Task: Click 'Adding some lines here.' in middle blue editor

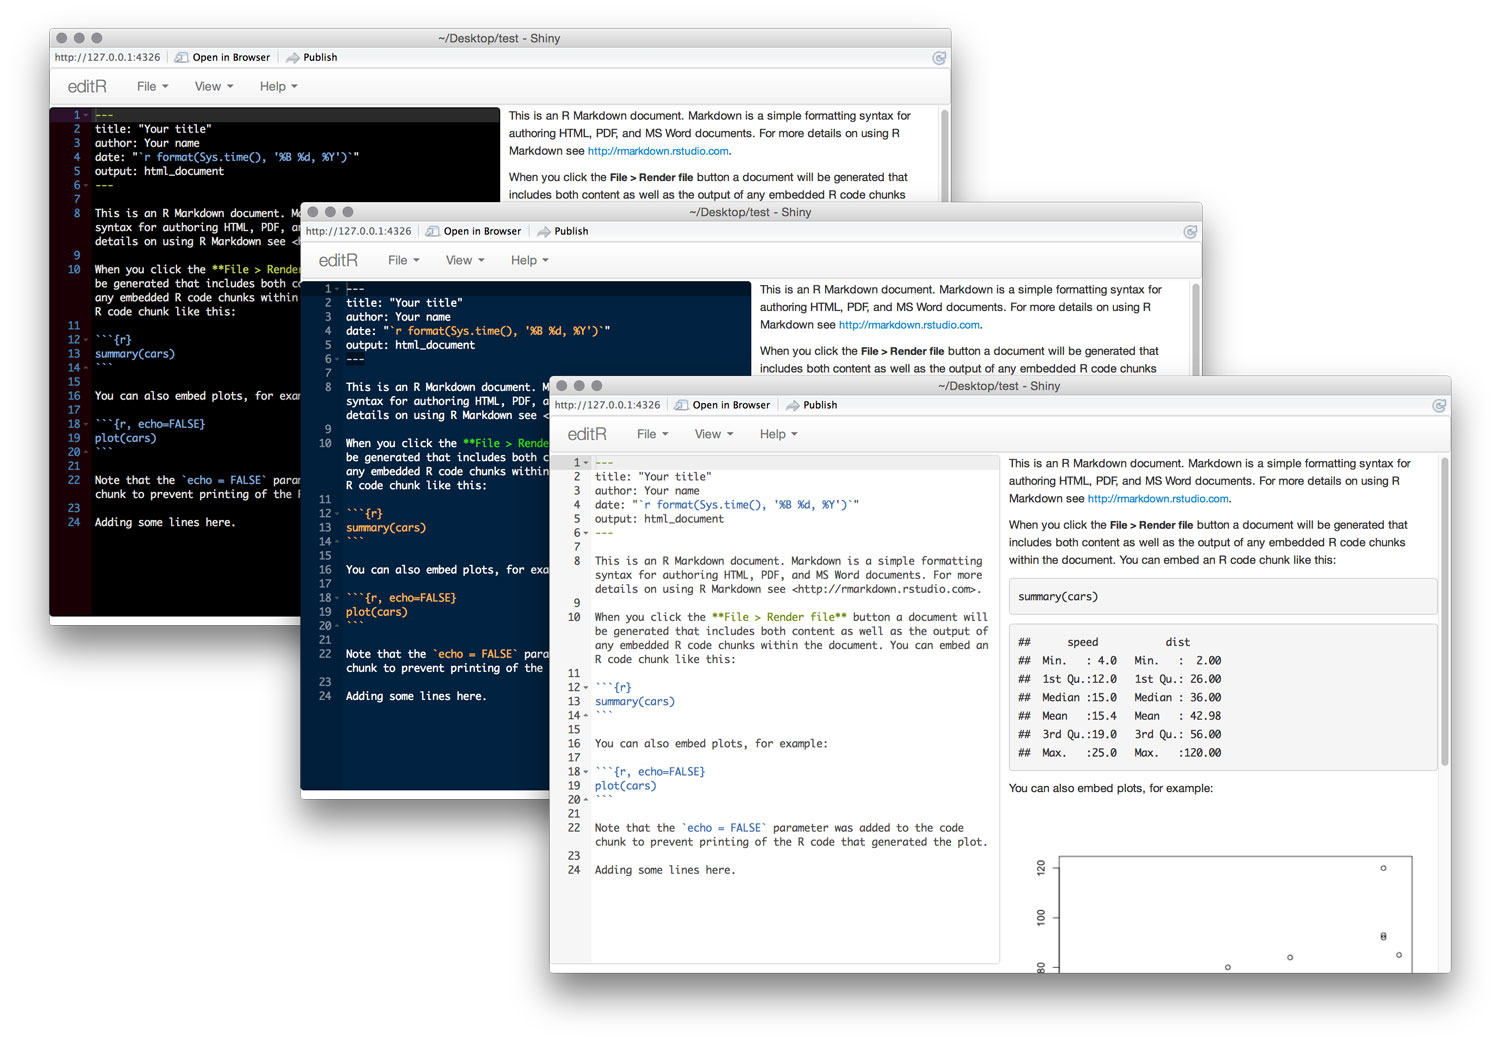Action: pyautogui.click(x=416, y=696)
